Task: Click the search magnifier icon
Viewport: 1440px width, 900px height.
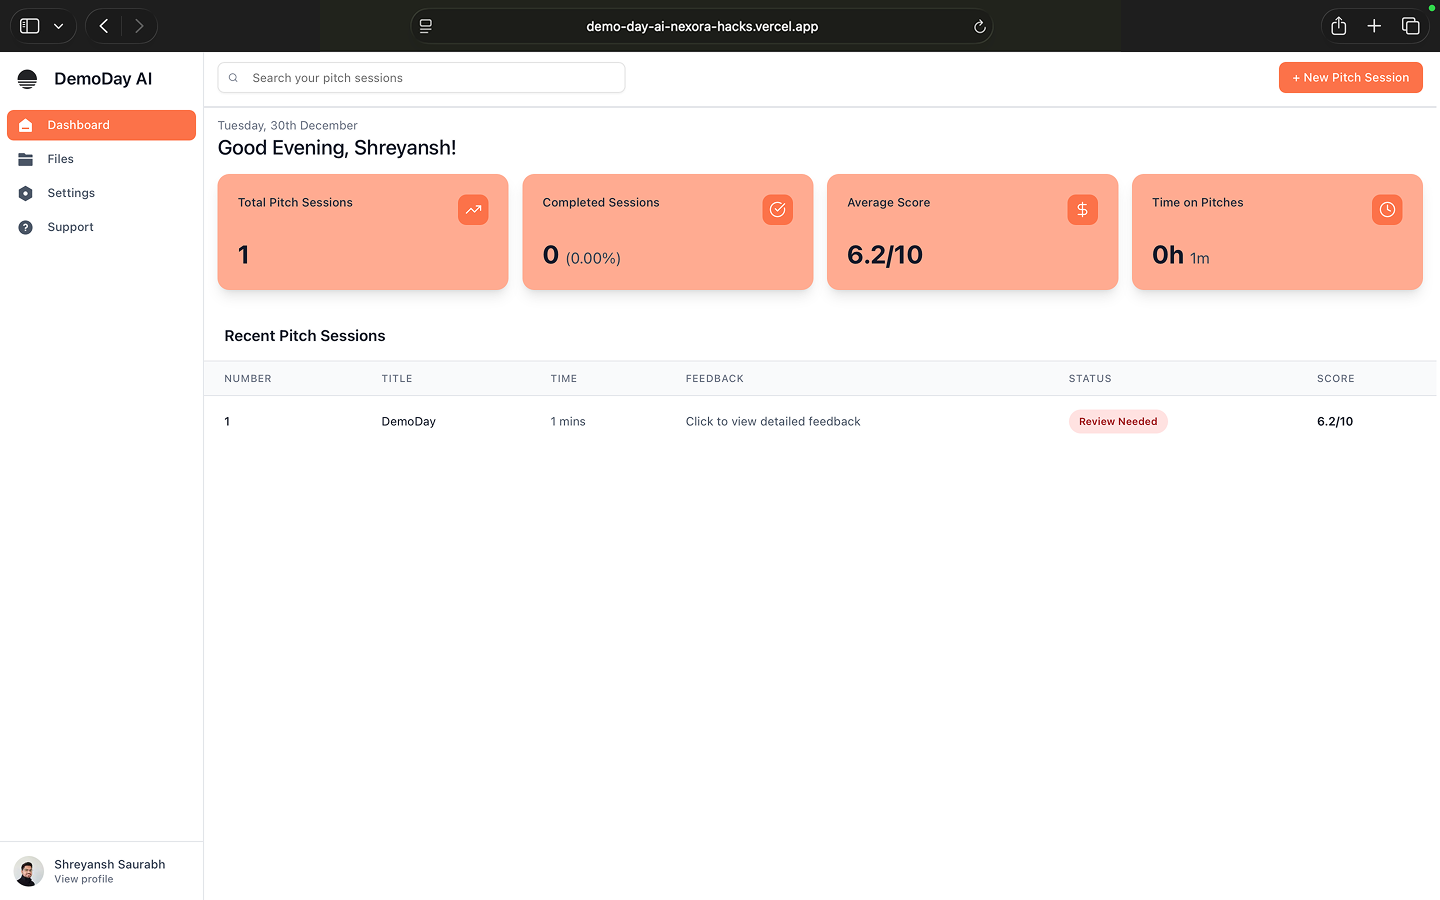Action: (233, 78)
